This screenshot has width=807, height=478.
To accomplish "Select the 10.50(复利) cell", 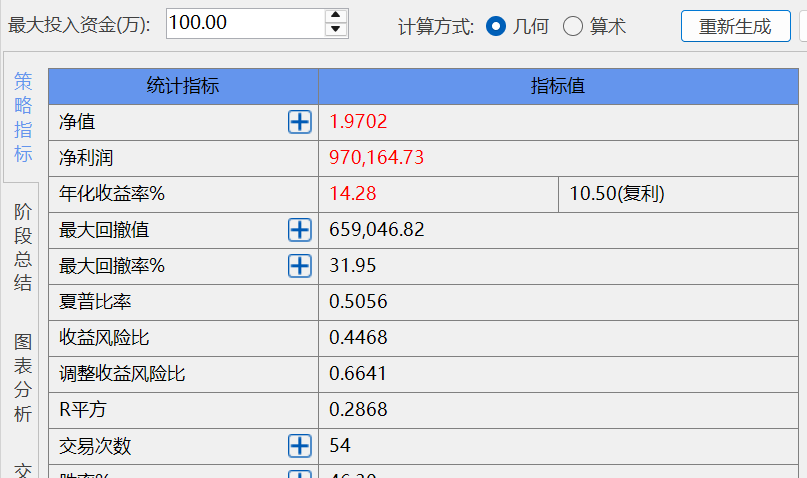I will pyautogui.click(x=617, y=194).
